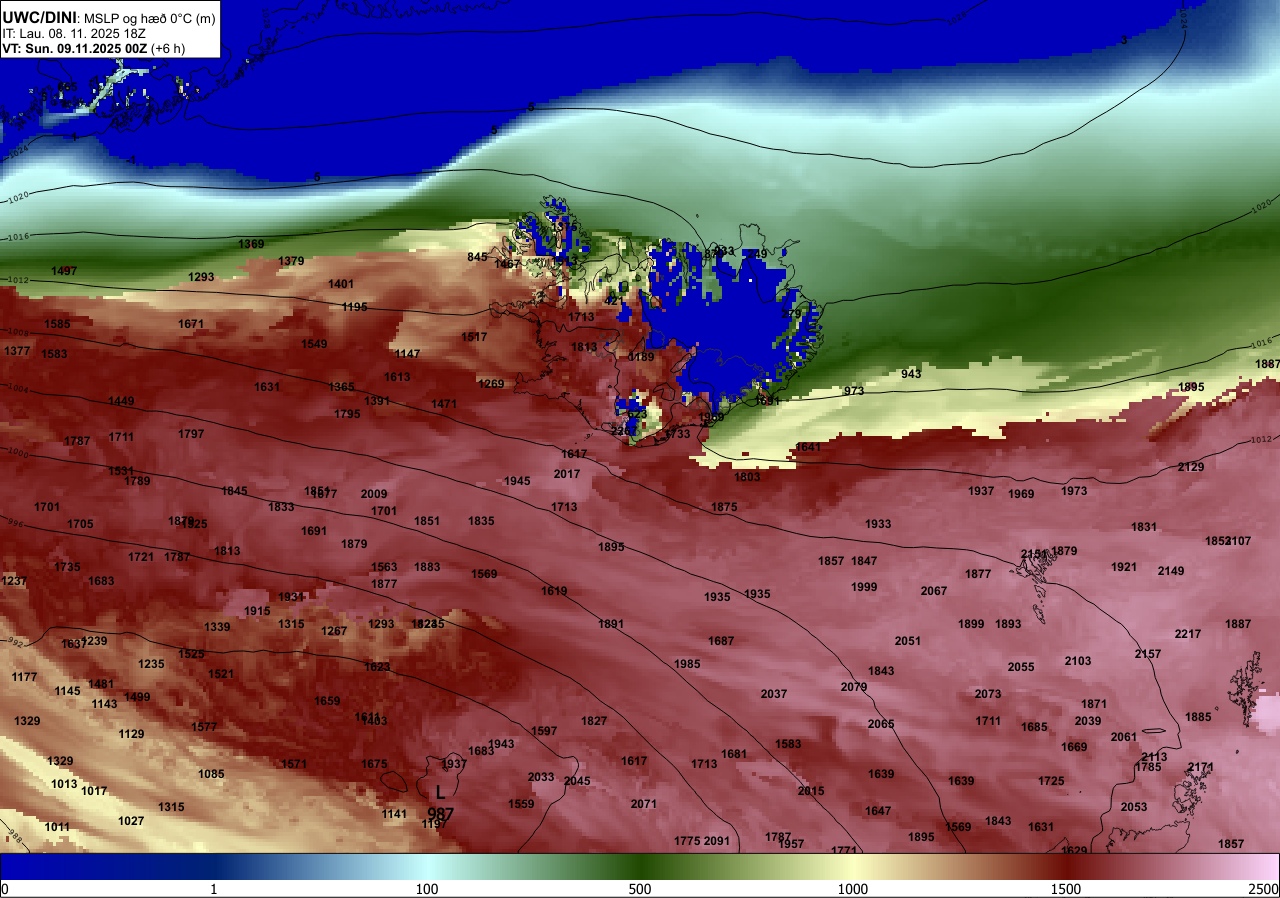Click the 'L' low pressure marker

(440, 793)
